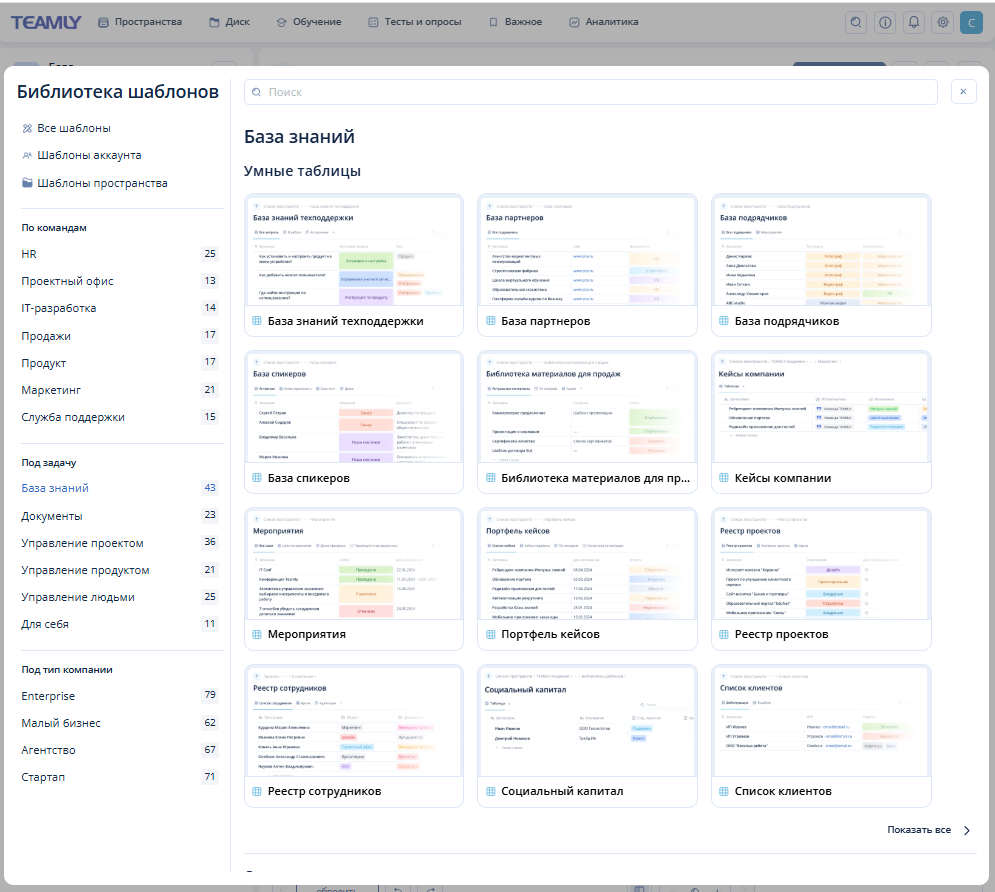
Task: Click the TEAMLY logo
Action: 46,22
